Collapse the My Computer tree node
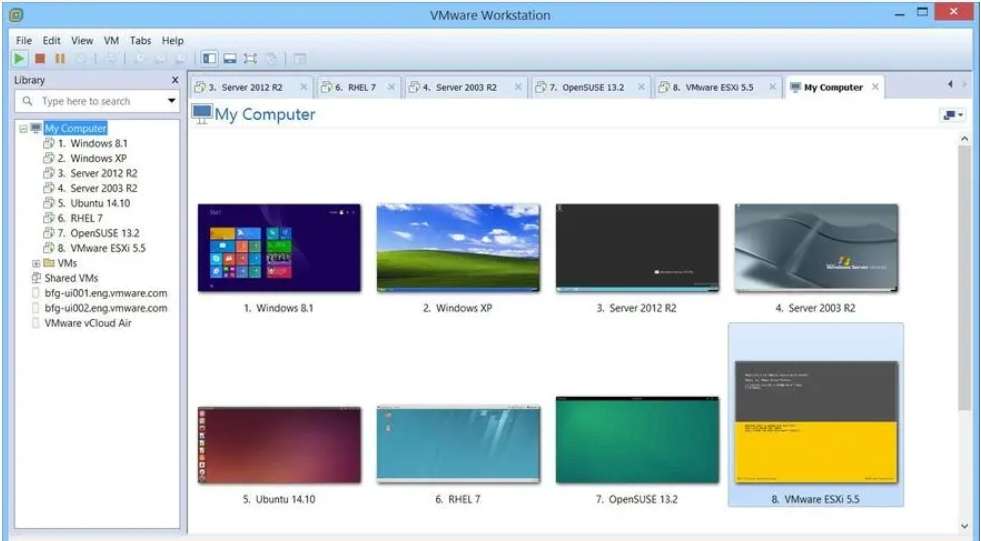This screenshot has width=981, height=541. click(x=23, y=129)
